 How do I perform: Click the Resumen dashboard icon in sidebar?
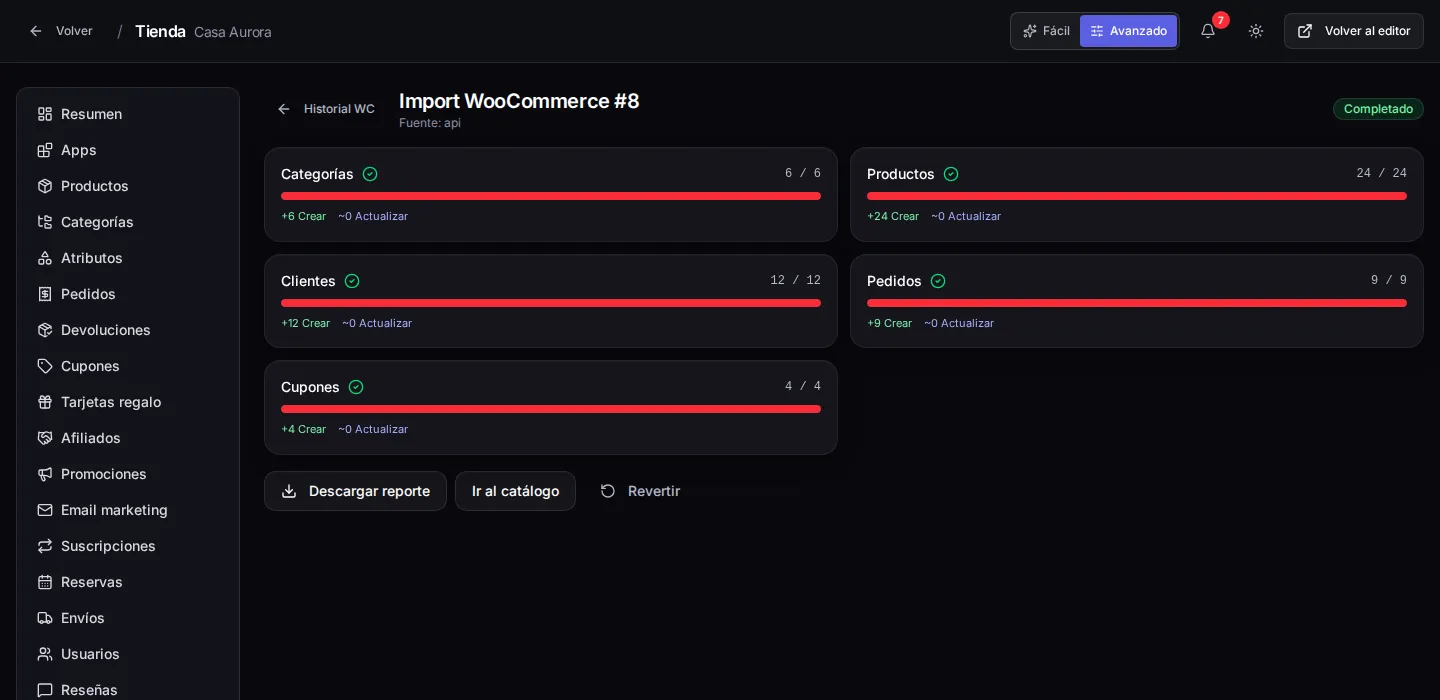click(45, 114)
